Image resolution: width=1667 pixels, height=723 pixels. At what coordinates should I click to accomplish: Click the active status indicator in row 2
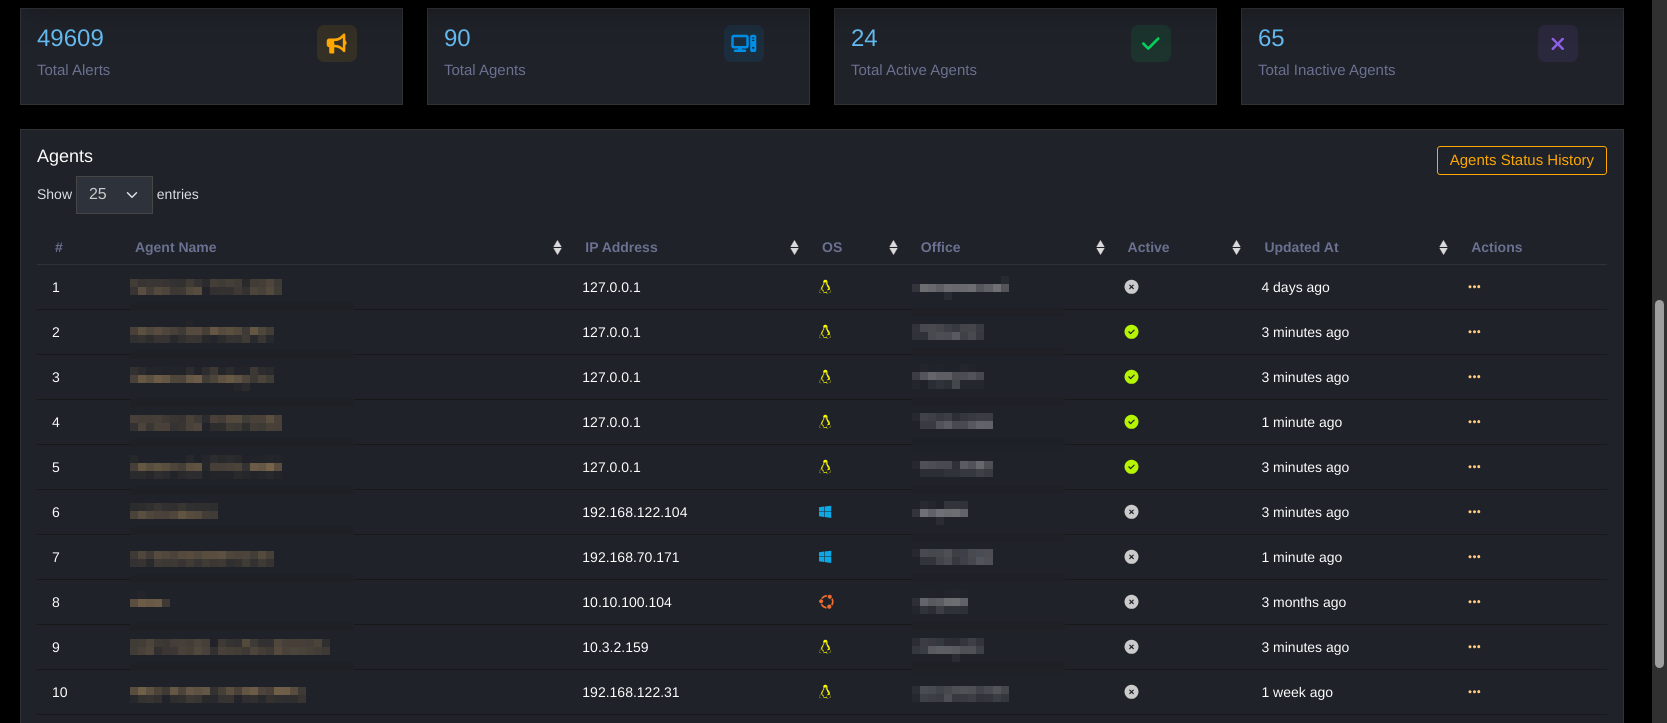[x=1131, y=332]
